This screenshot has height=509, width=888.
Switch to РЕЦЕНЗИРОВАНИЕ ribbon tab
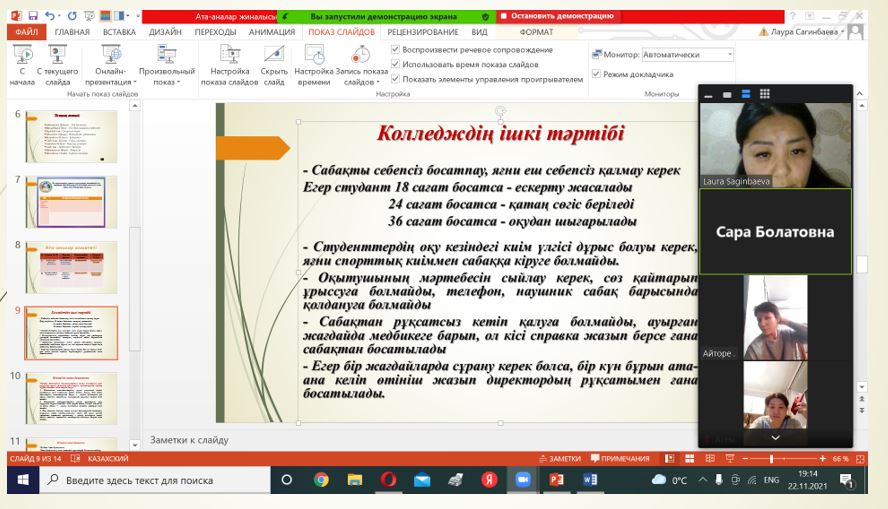click(422, 32)
